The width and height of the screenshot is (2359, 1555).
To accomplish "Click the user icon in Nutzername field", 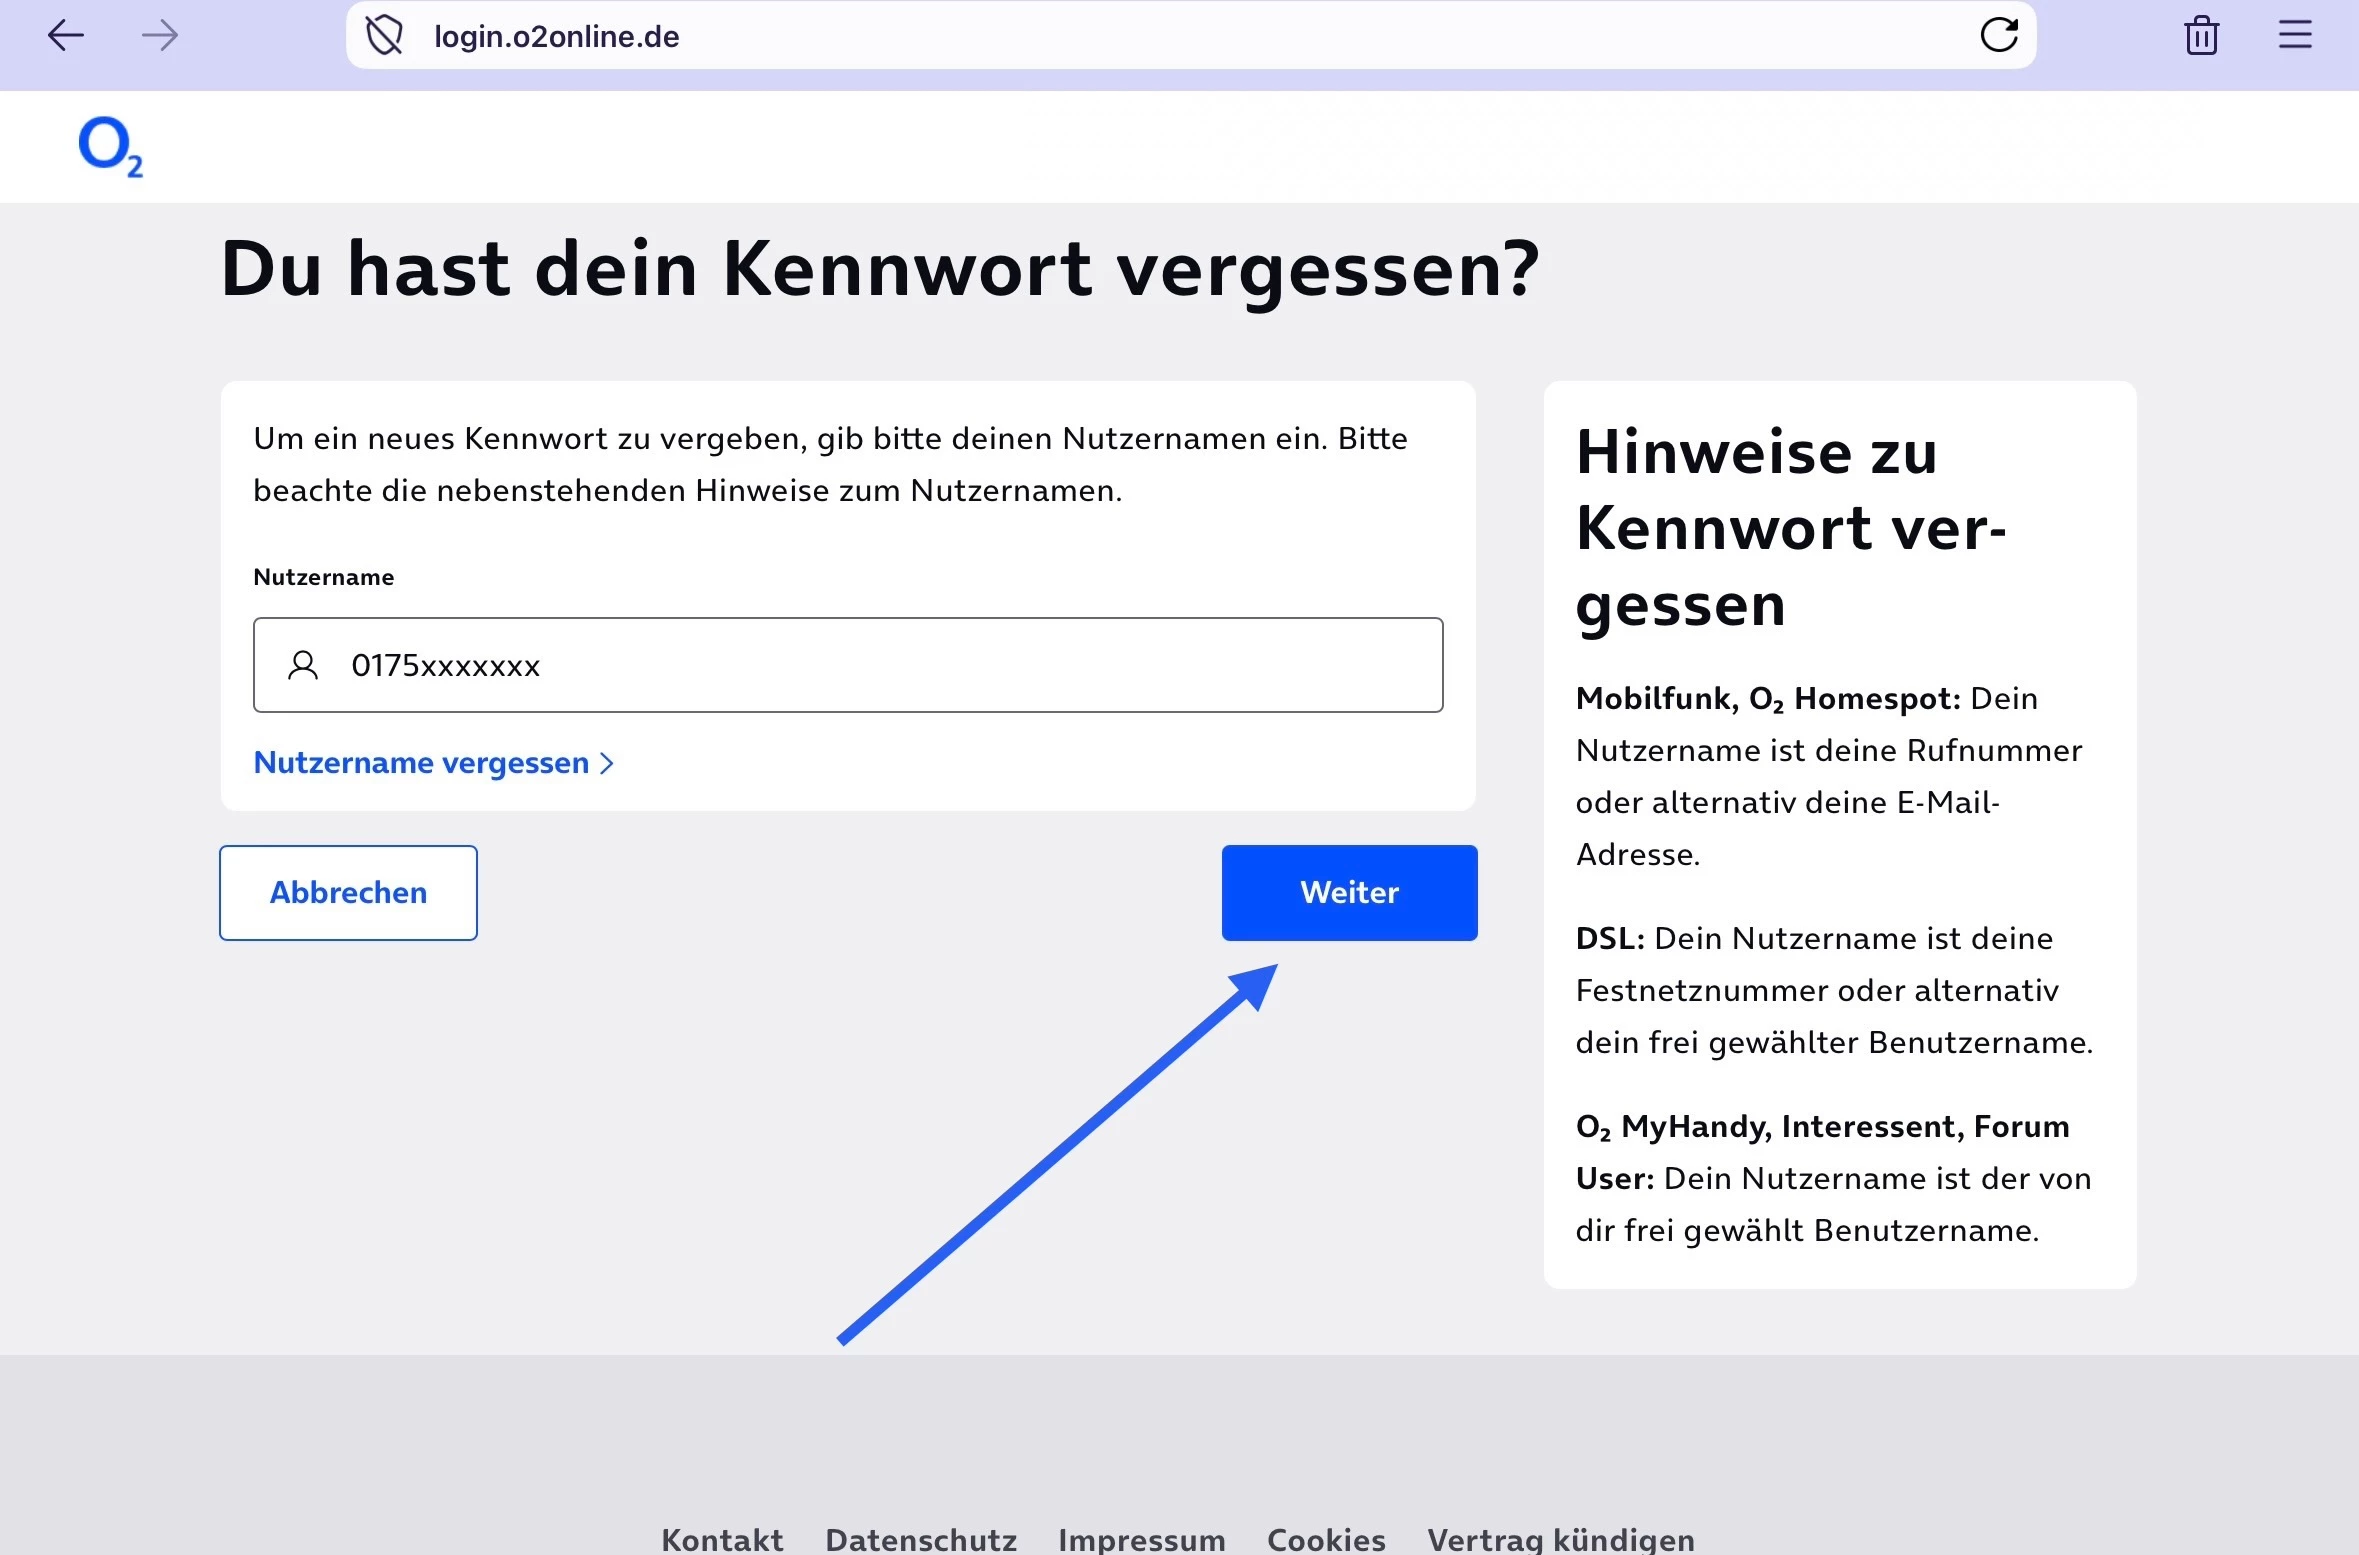I will tap(303, 665).
